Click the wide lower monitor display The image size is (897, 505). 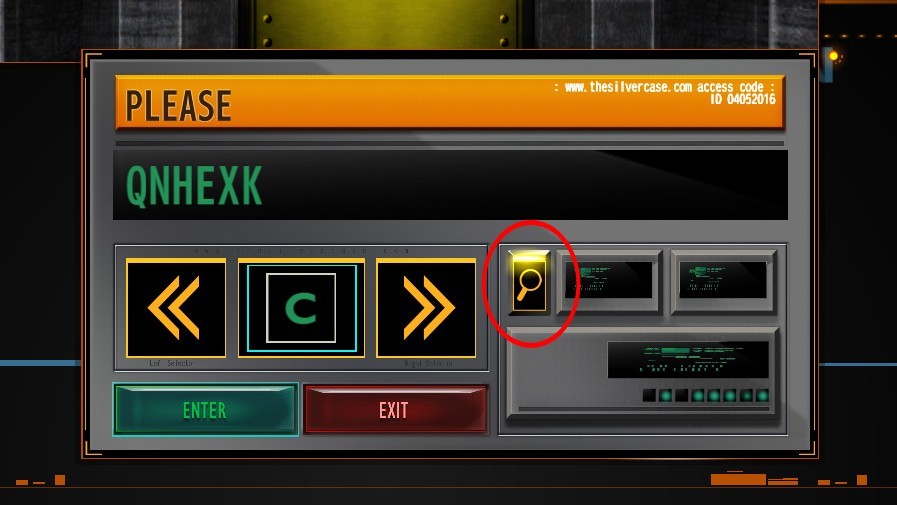click(688, 360)
